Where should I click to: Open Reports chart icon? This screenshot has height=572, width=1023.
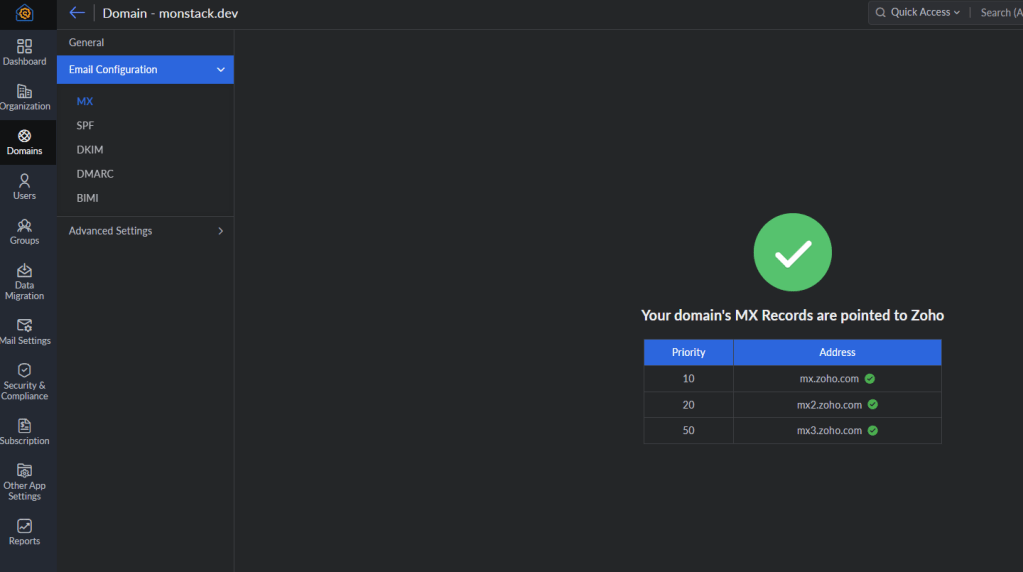[25, 526]
